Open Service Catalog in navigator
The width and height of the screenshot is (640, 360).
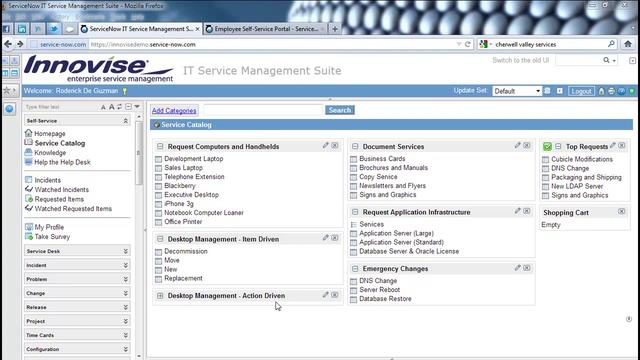tap(60, 143)
